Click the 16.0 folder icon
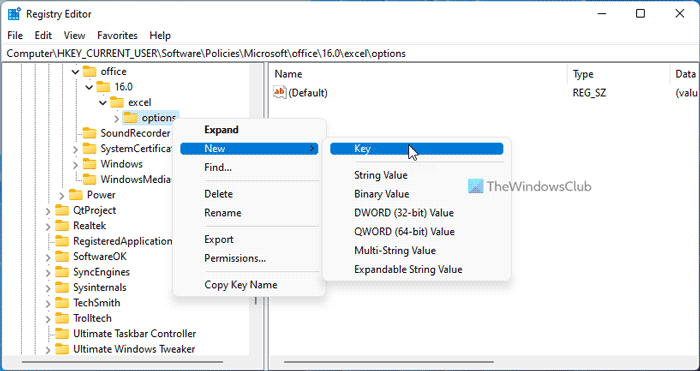 pos(103,87)
